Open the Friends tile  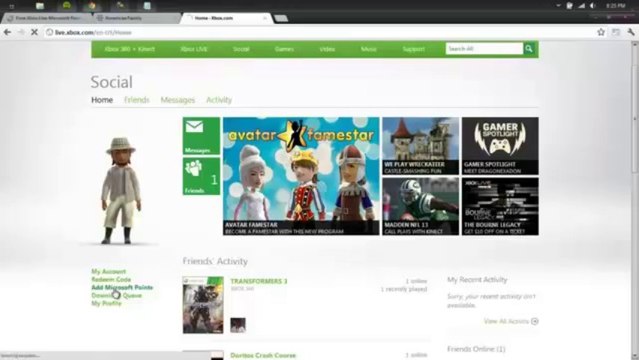coord(201,176)
